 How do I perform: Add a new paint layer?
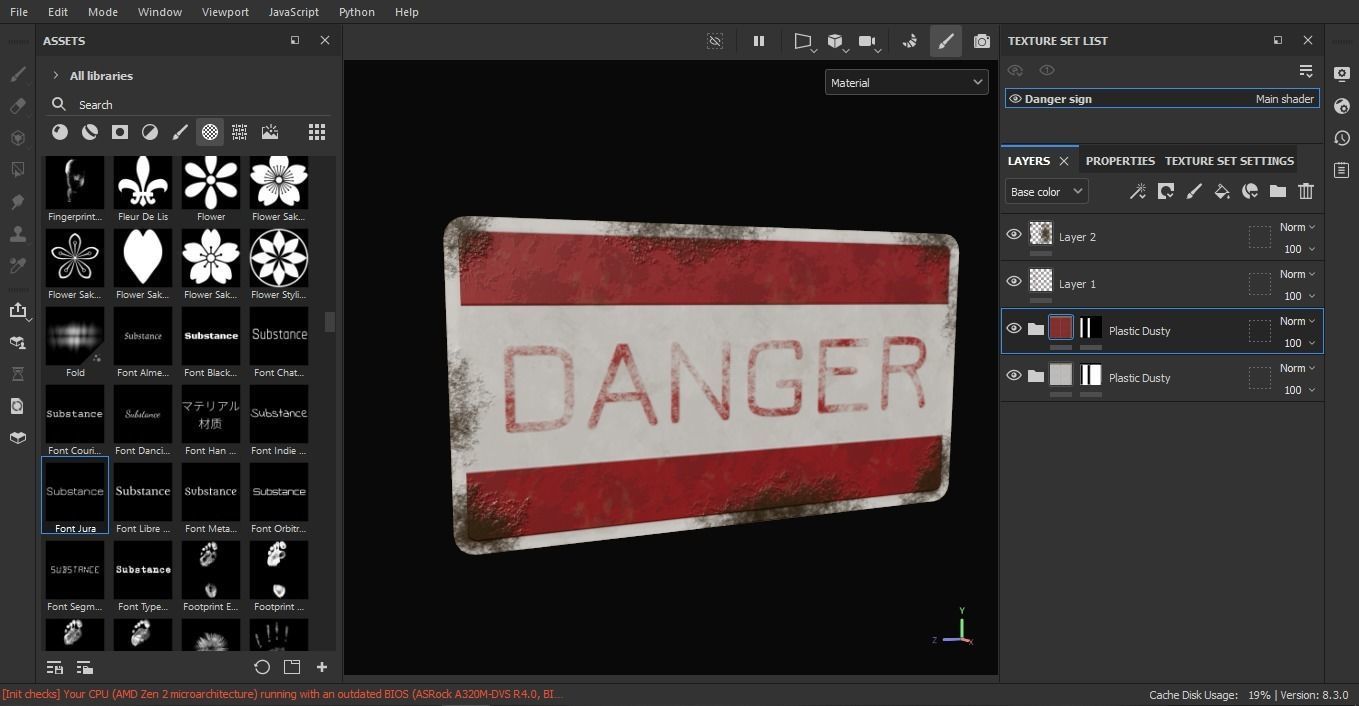(x=1194, y=191)
